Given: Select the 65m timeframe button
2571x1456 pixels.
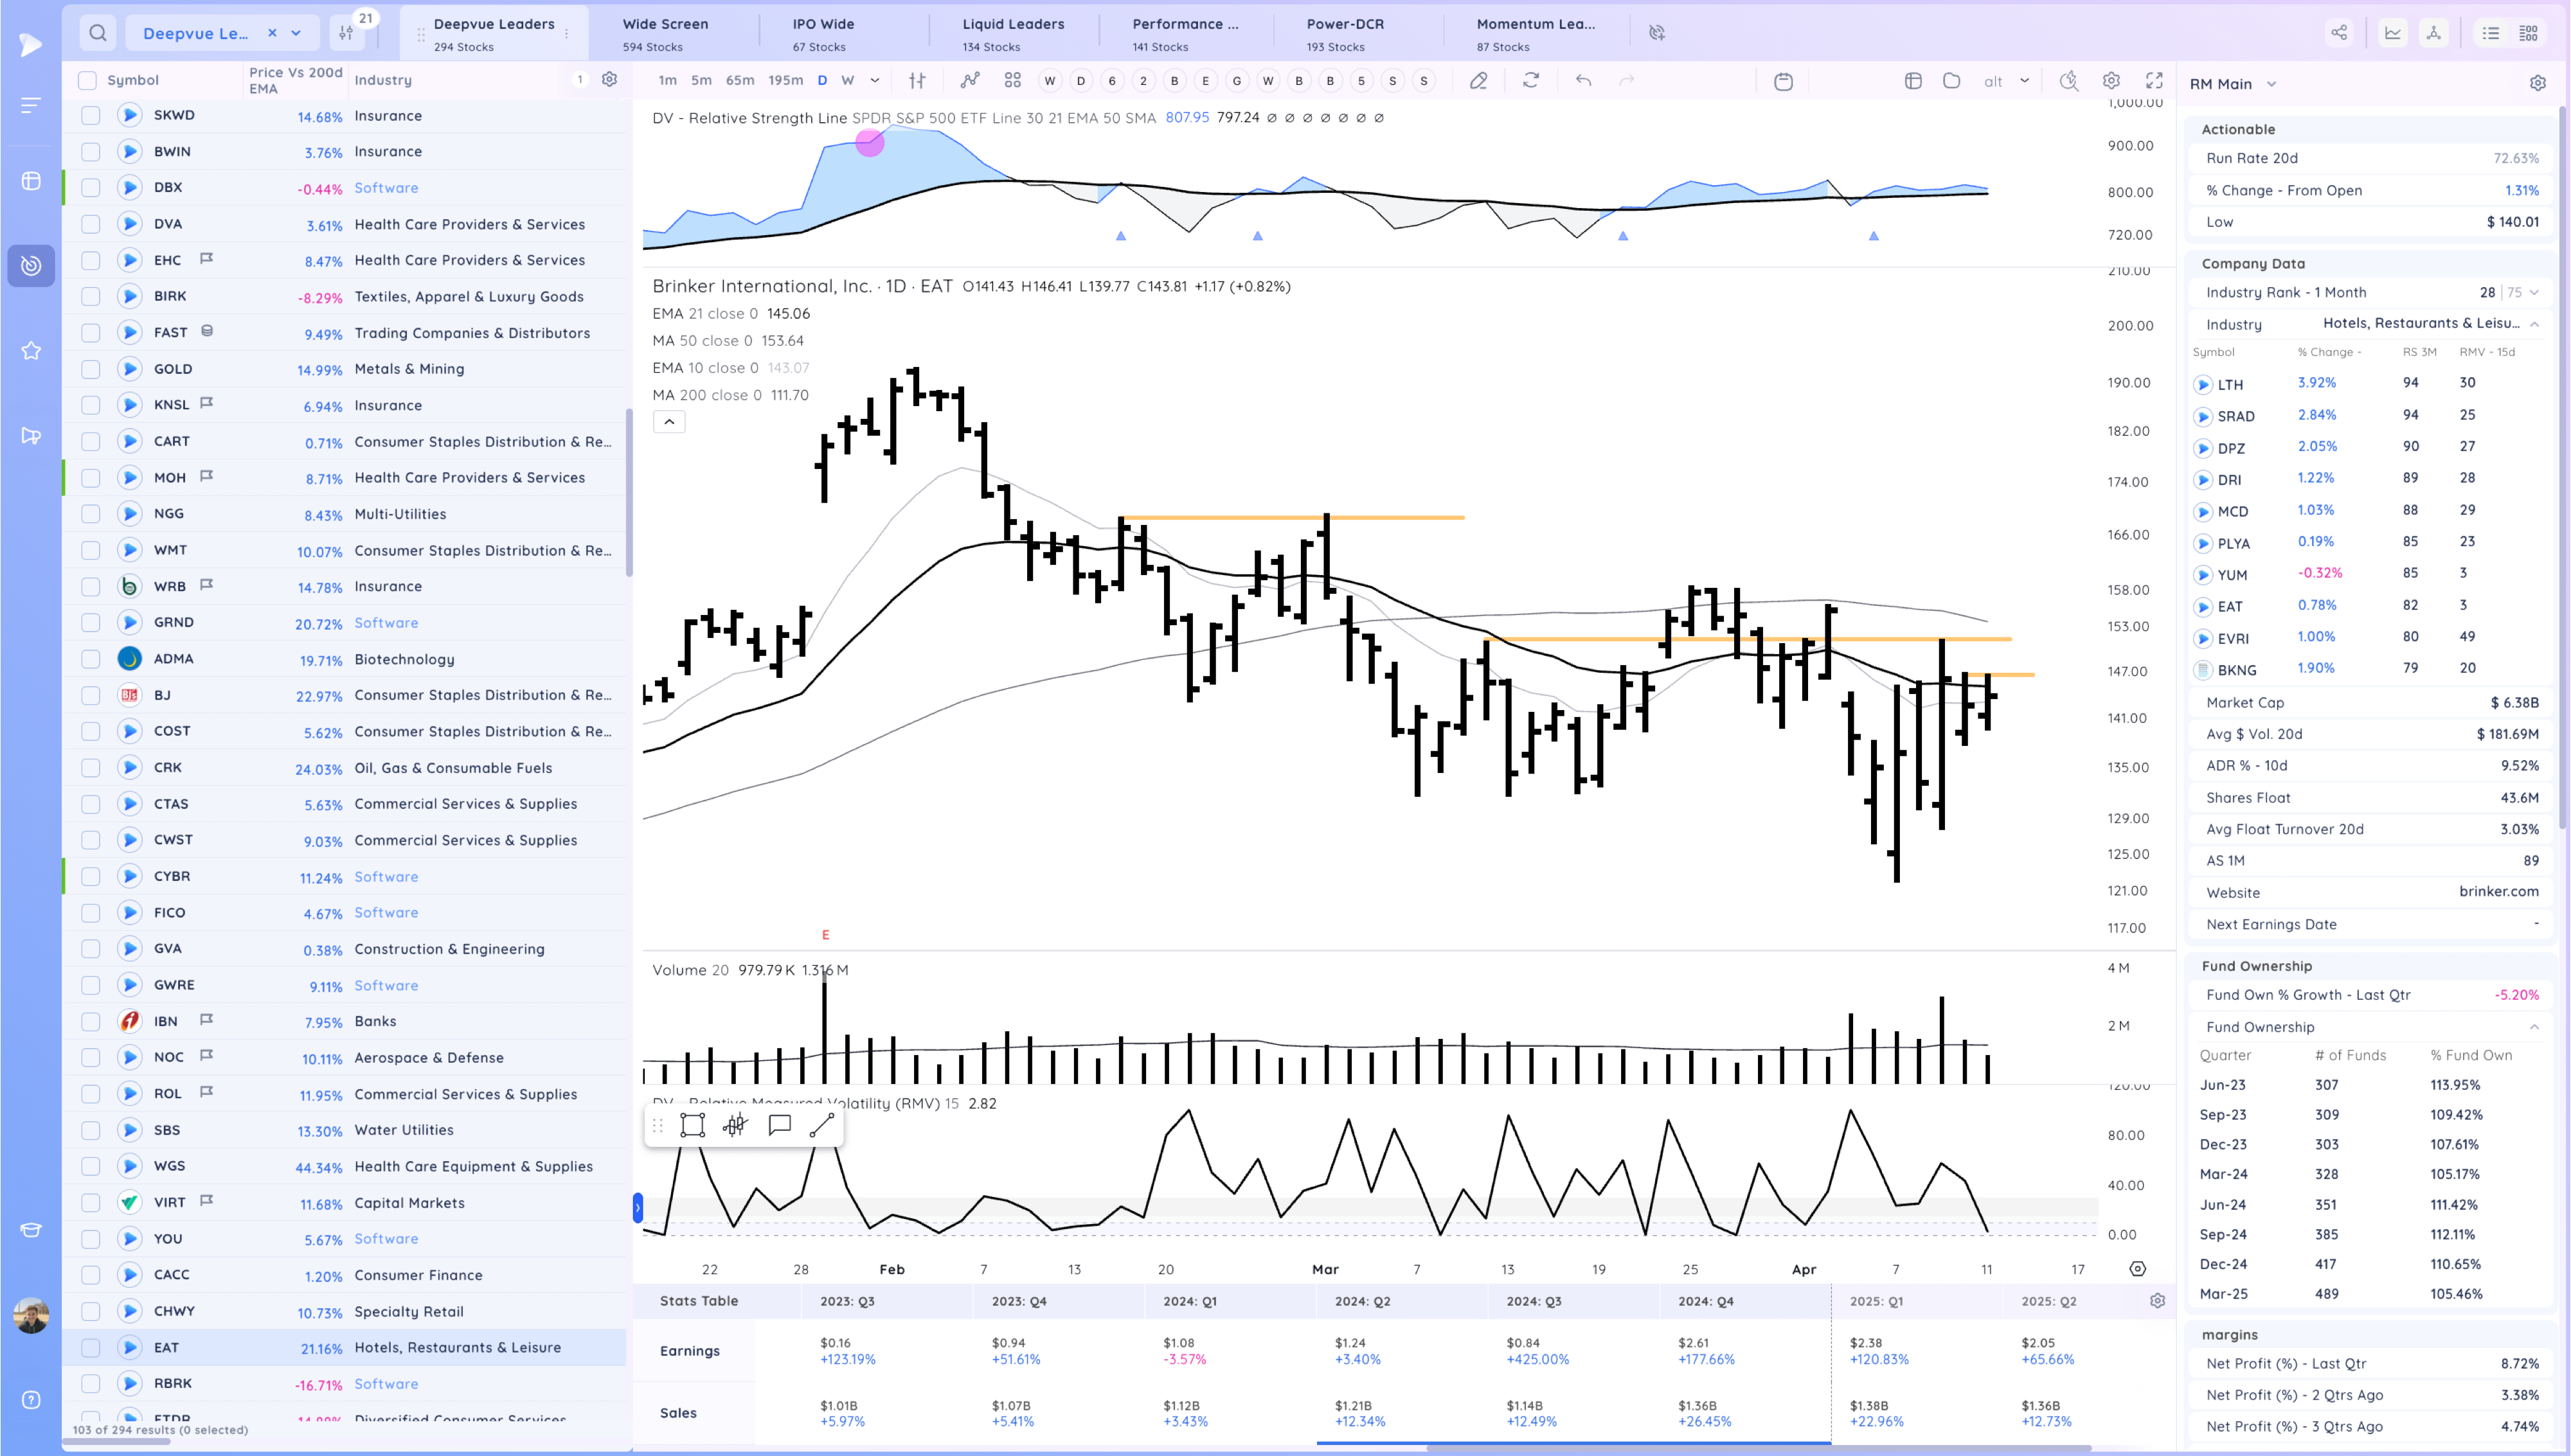Looking at the screenshot, I should coord(739,80).
